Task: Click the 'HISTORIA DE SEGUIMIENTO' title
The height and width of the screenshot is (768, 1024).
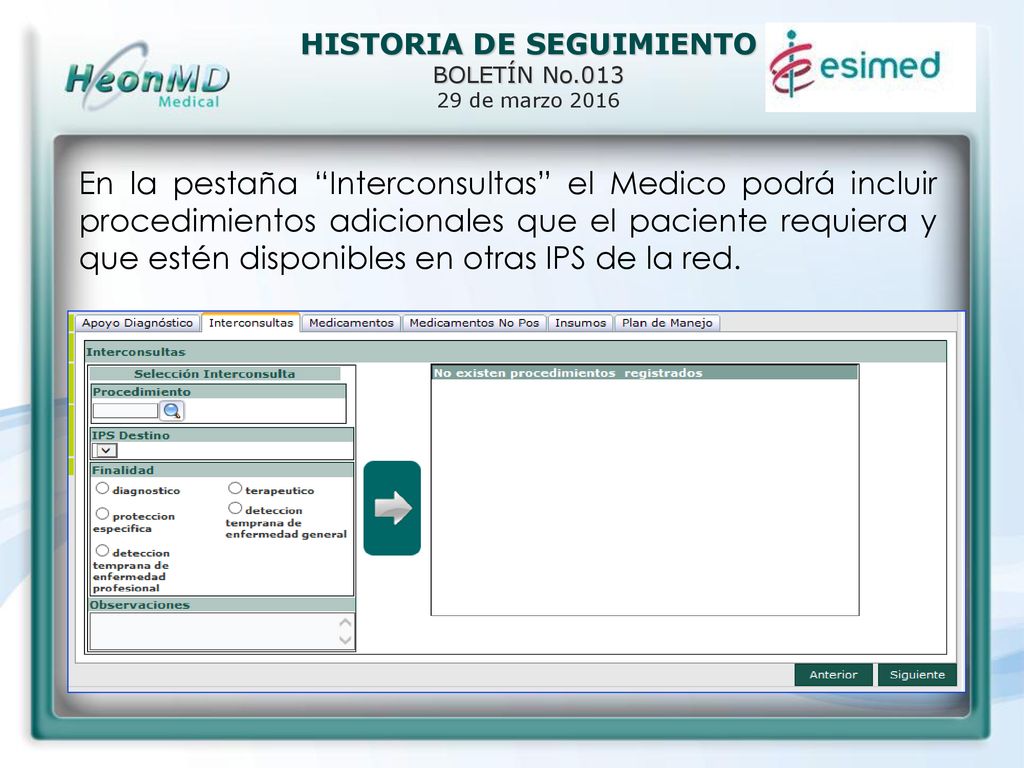Action: tap(528, 44)
